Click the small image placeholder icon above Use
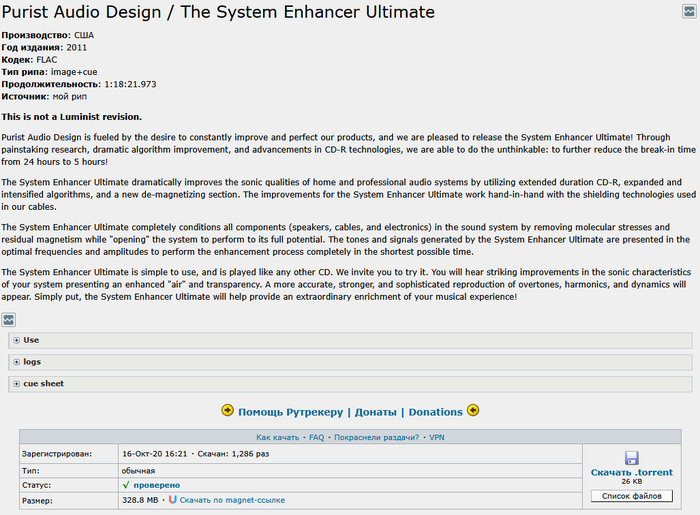This screenshot has height=515, width=700. point(9,319)
